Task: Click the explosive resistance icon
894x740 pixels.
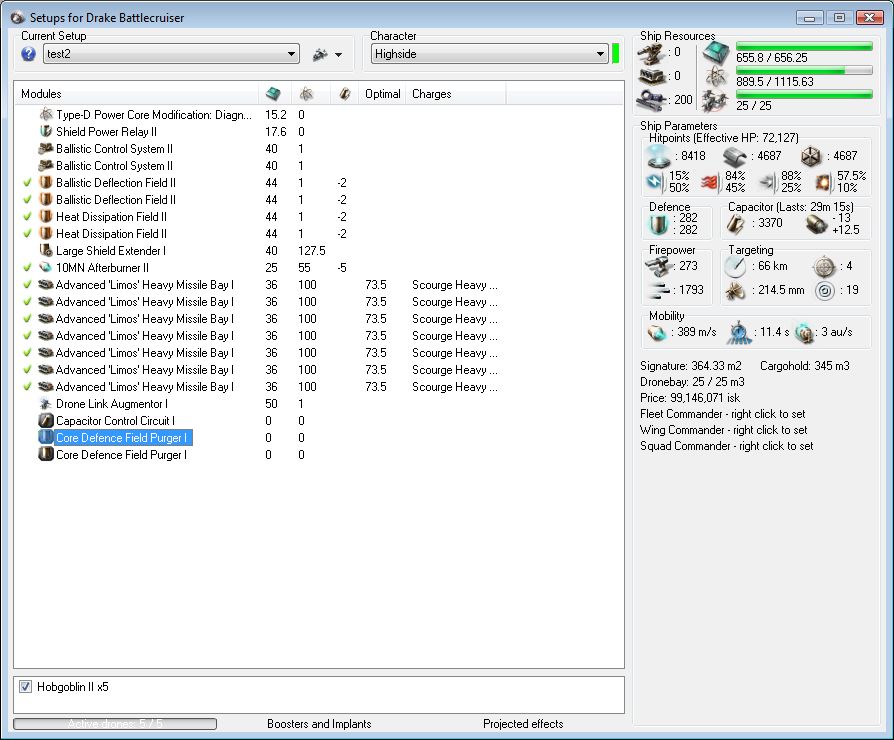Action: point(822,182)
